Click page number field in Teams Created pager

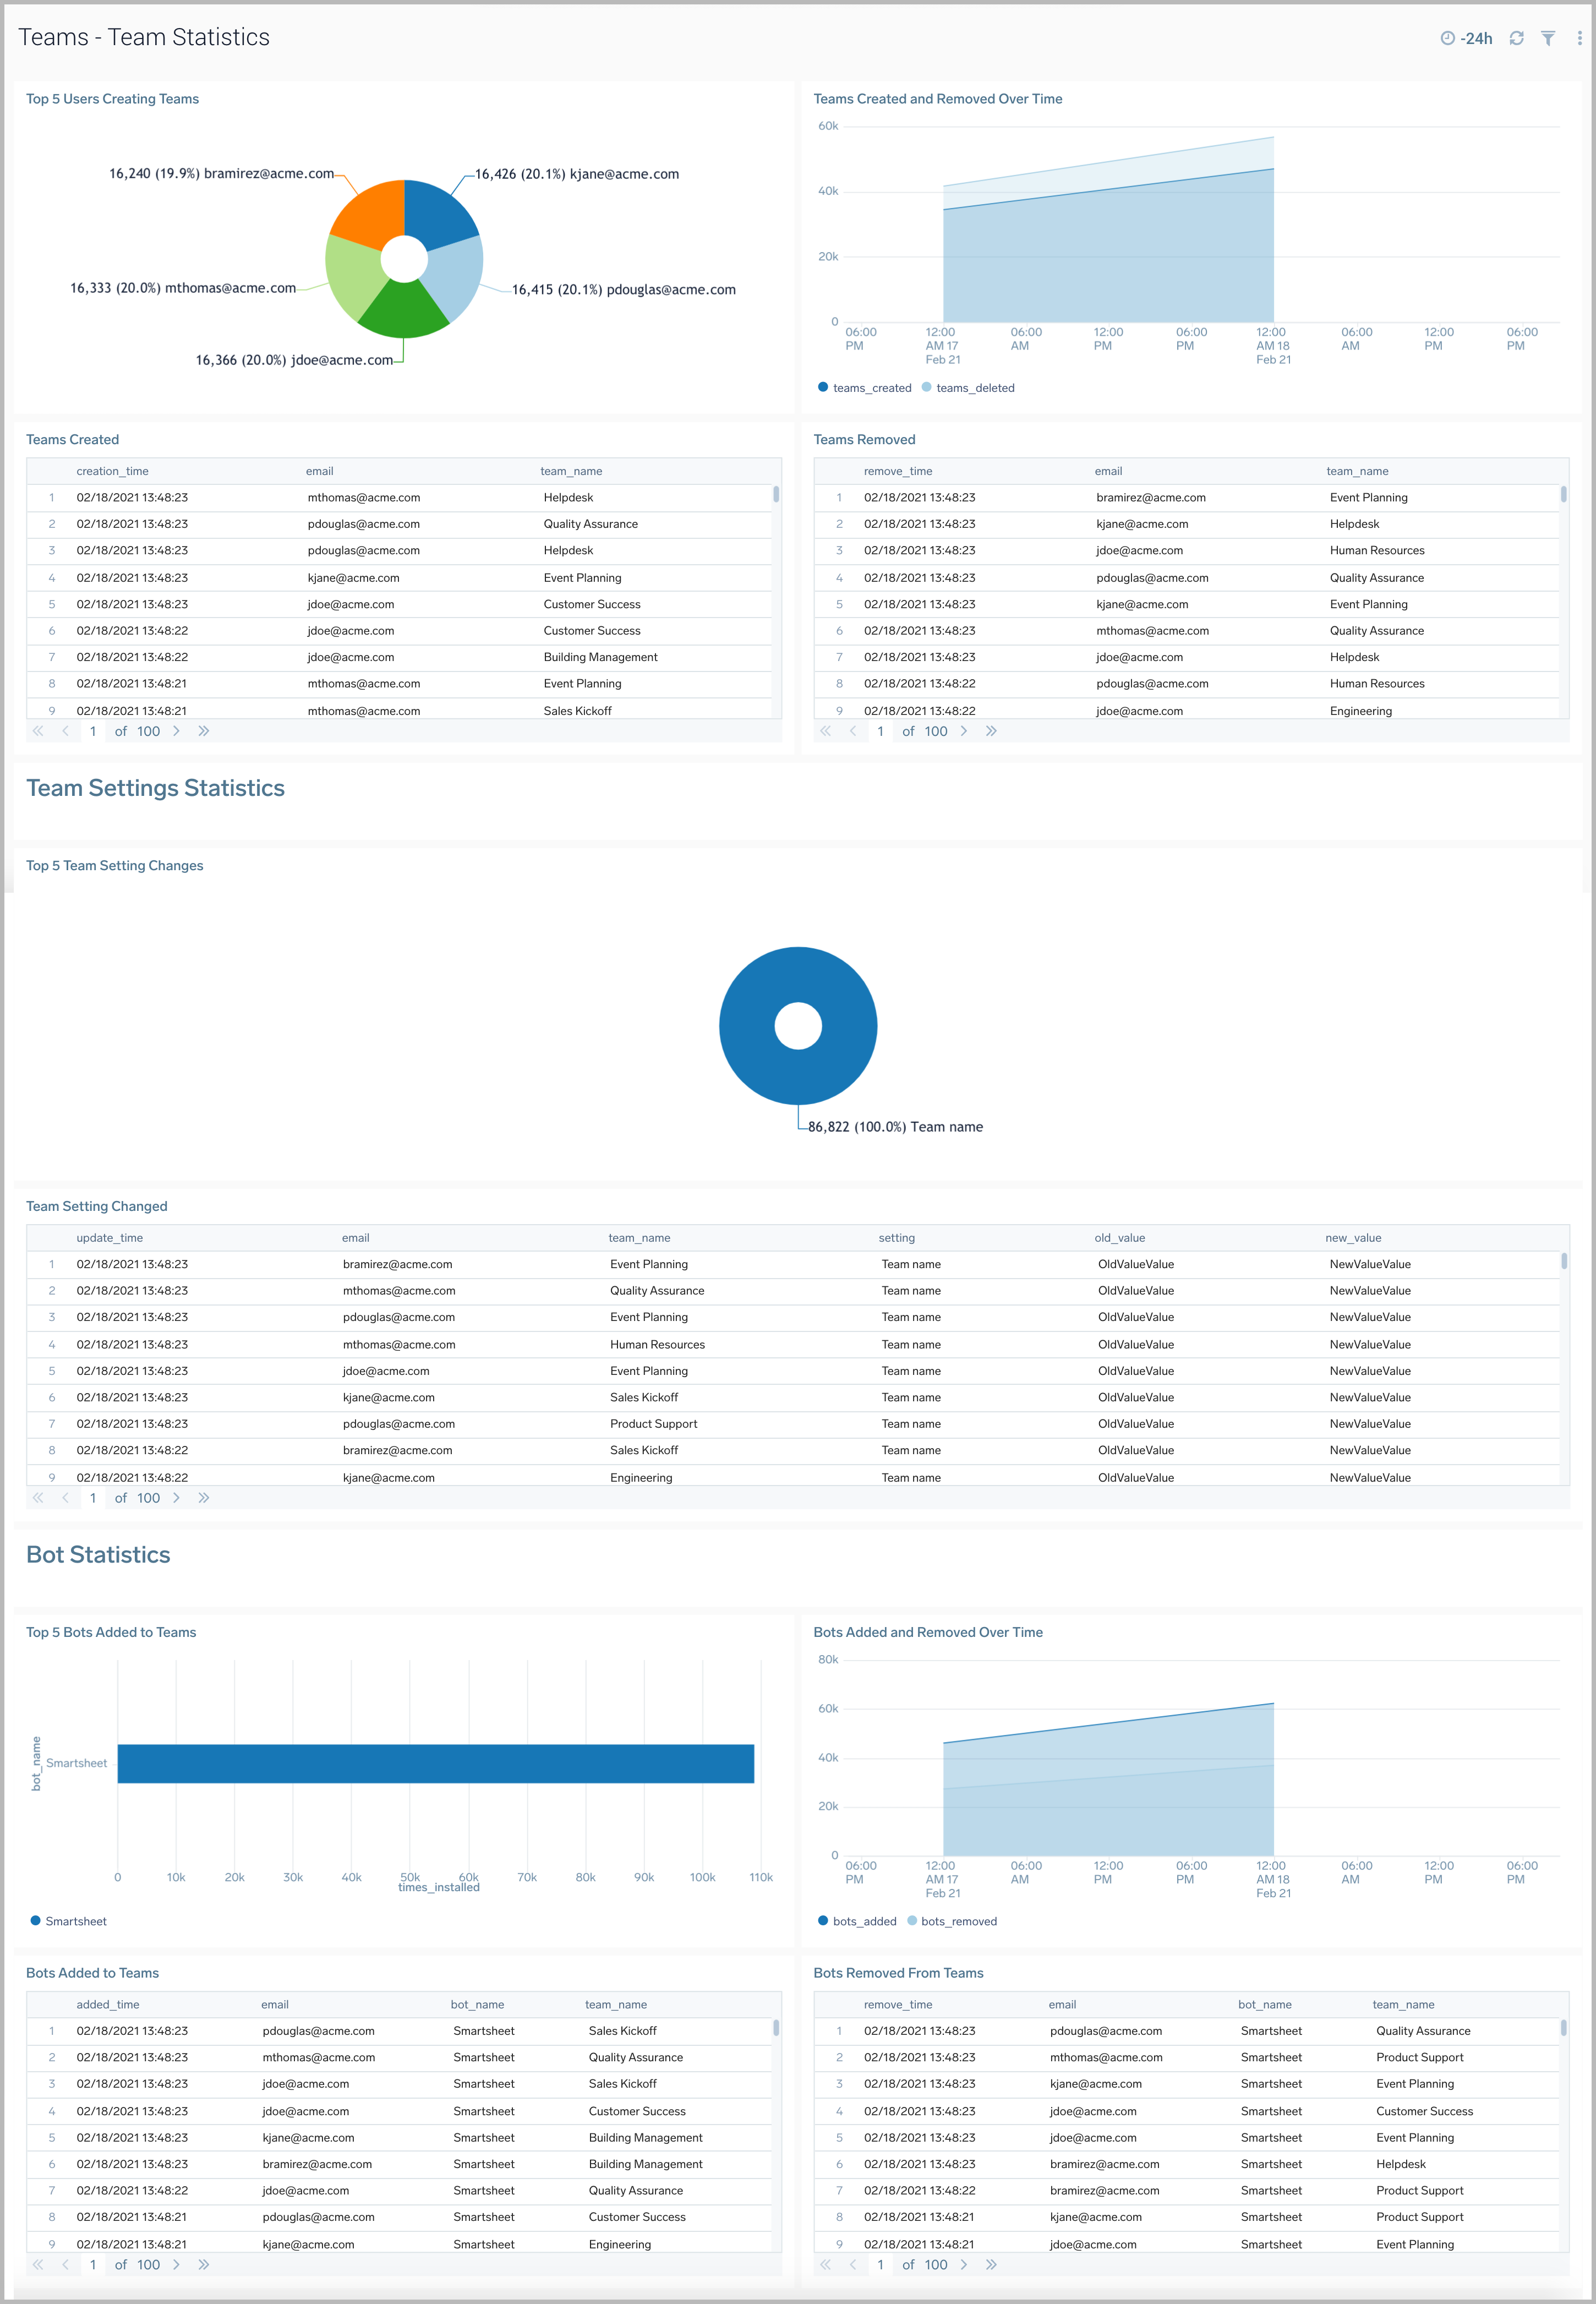pos(93,731)
